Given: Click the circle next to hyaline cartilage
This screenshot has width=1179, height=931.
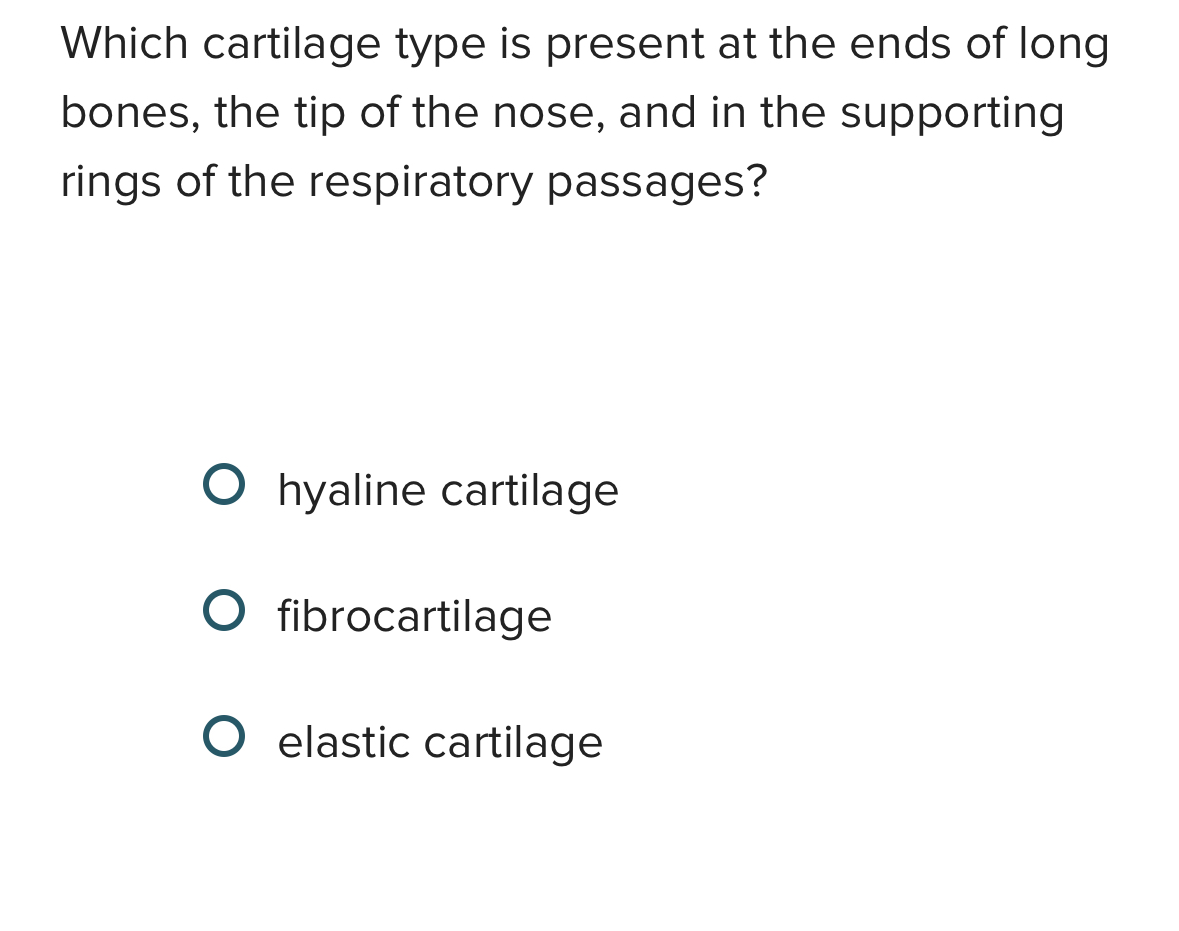Looking at the screenshot, I should 224,484.
